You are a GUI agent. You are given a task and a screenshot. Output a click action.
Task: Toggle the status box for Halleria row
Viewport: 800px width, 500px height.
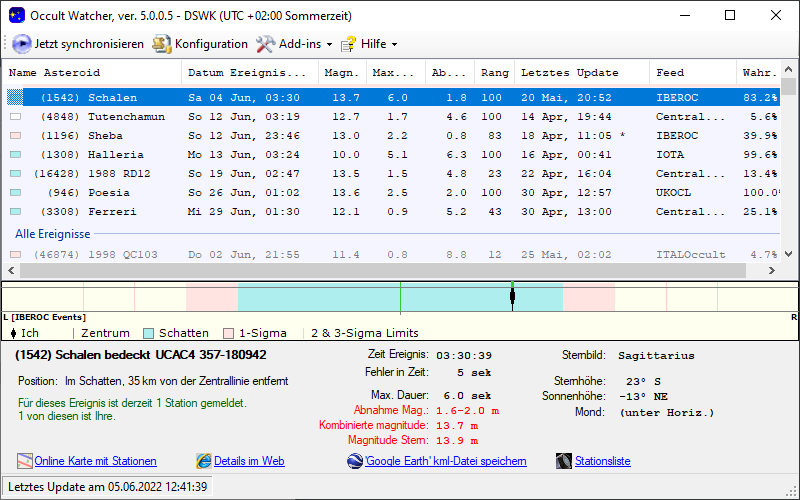click(x=15, y=155)
